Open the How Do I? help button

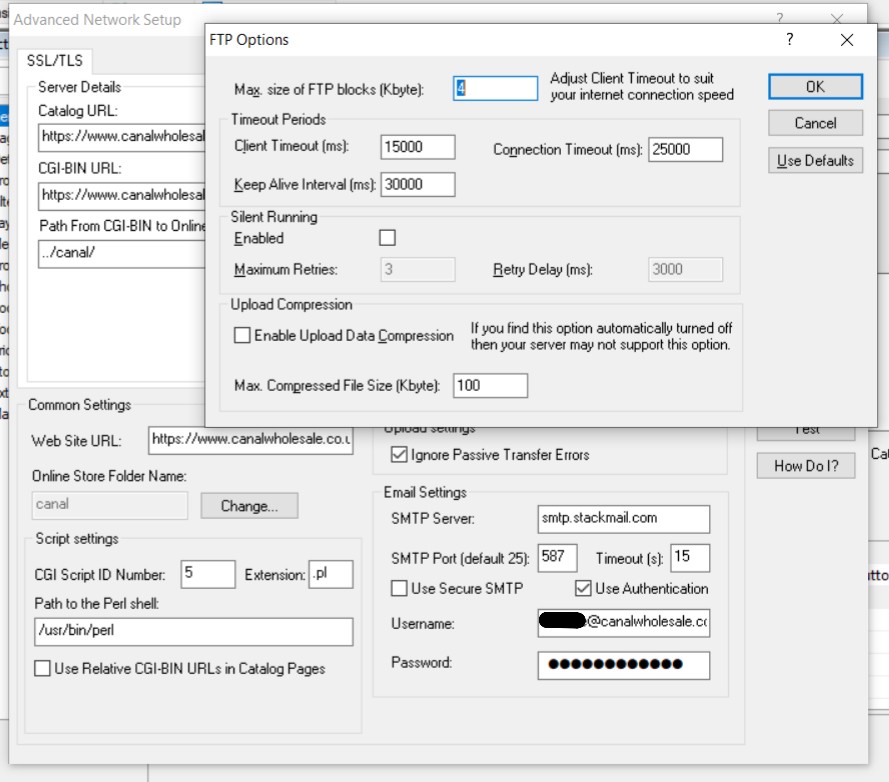[806, 465]
